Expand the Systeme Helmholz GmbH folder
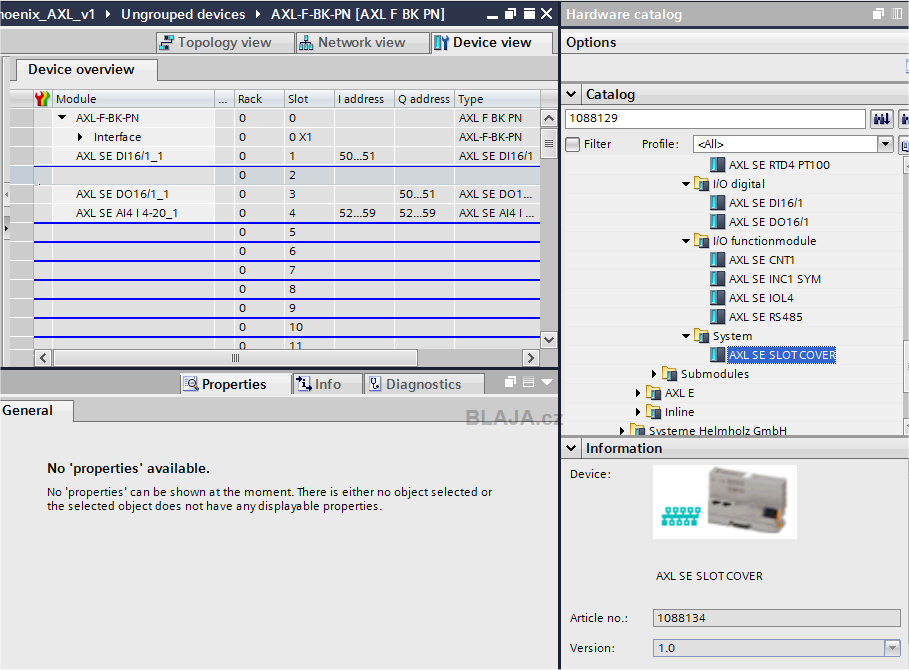 [622, 431]
